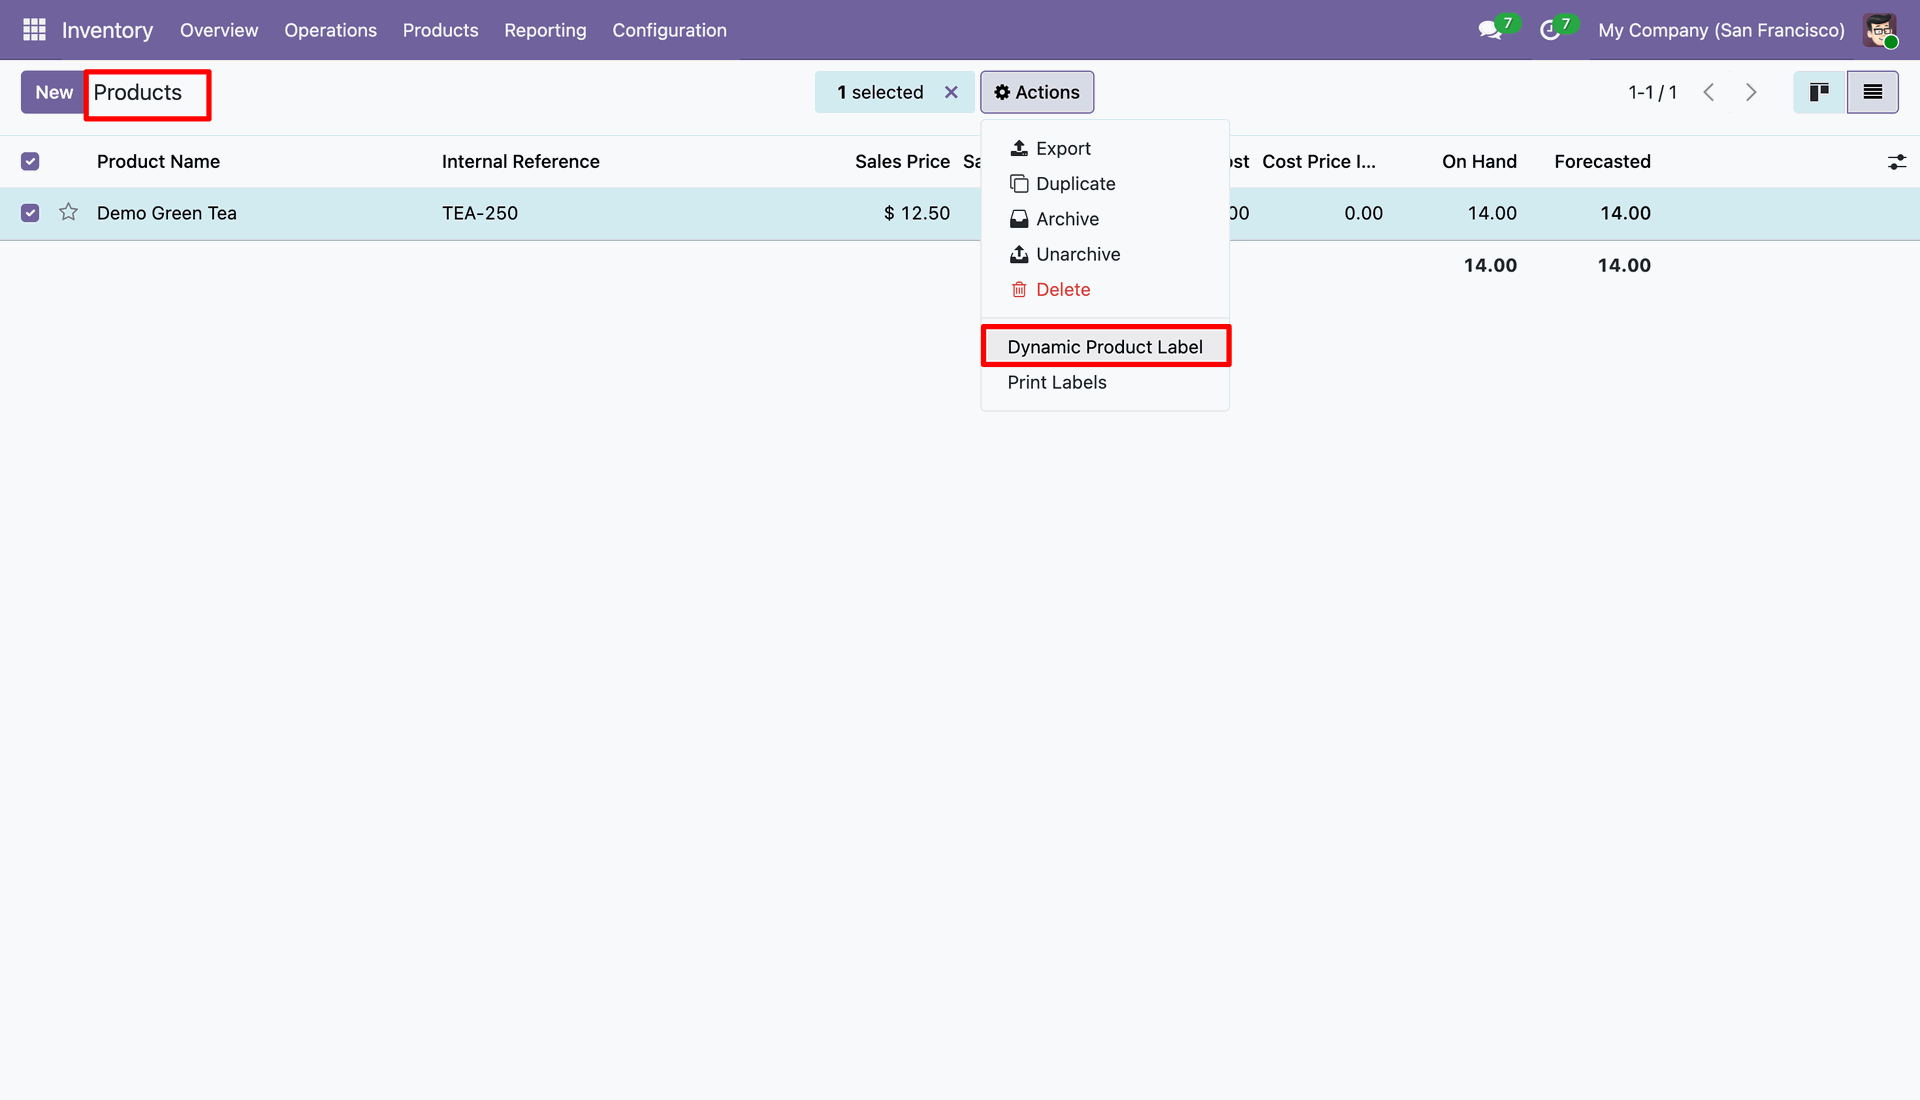This screenshot has width=1920, height=1100.
Task: Click the Products breadcrumb title
Action: [138, 93]
